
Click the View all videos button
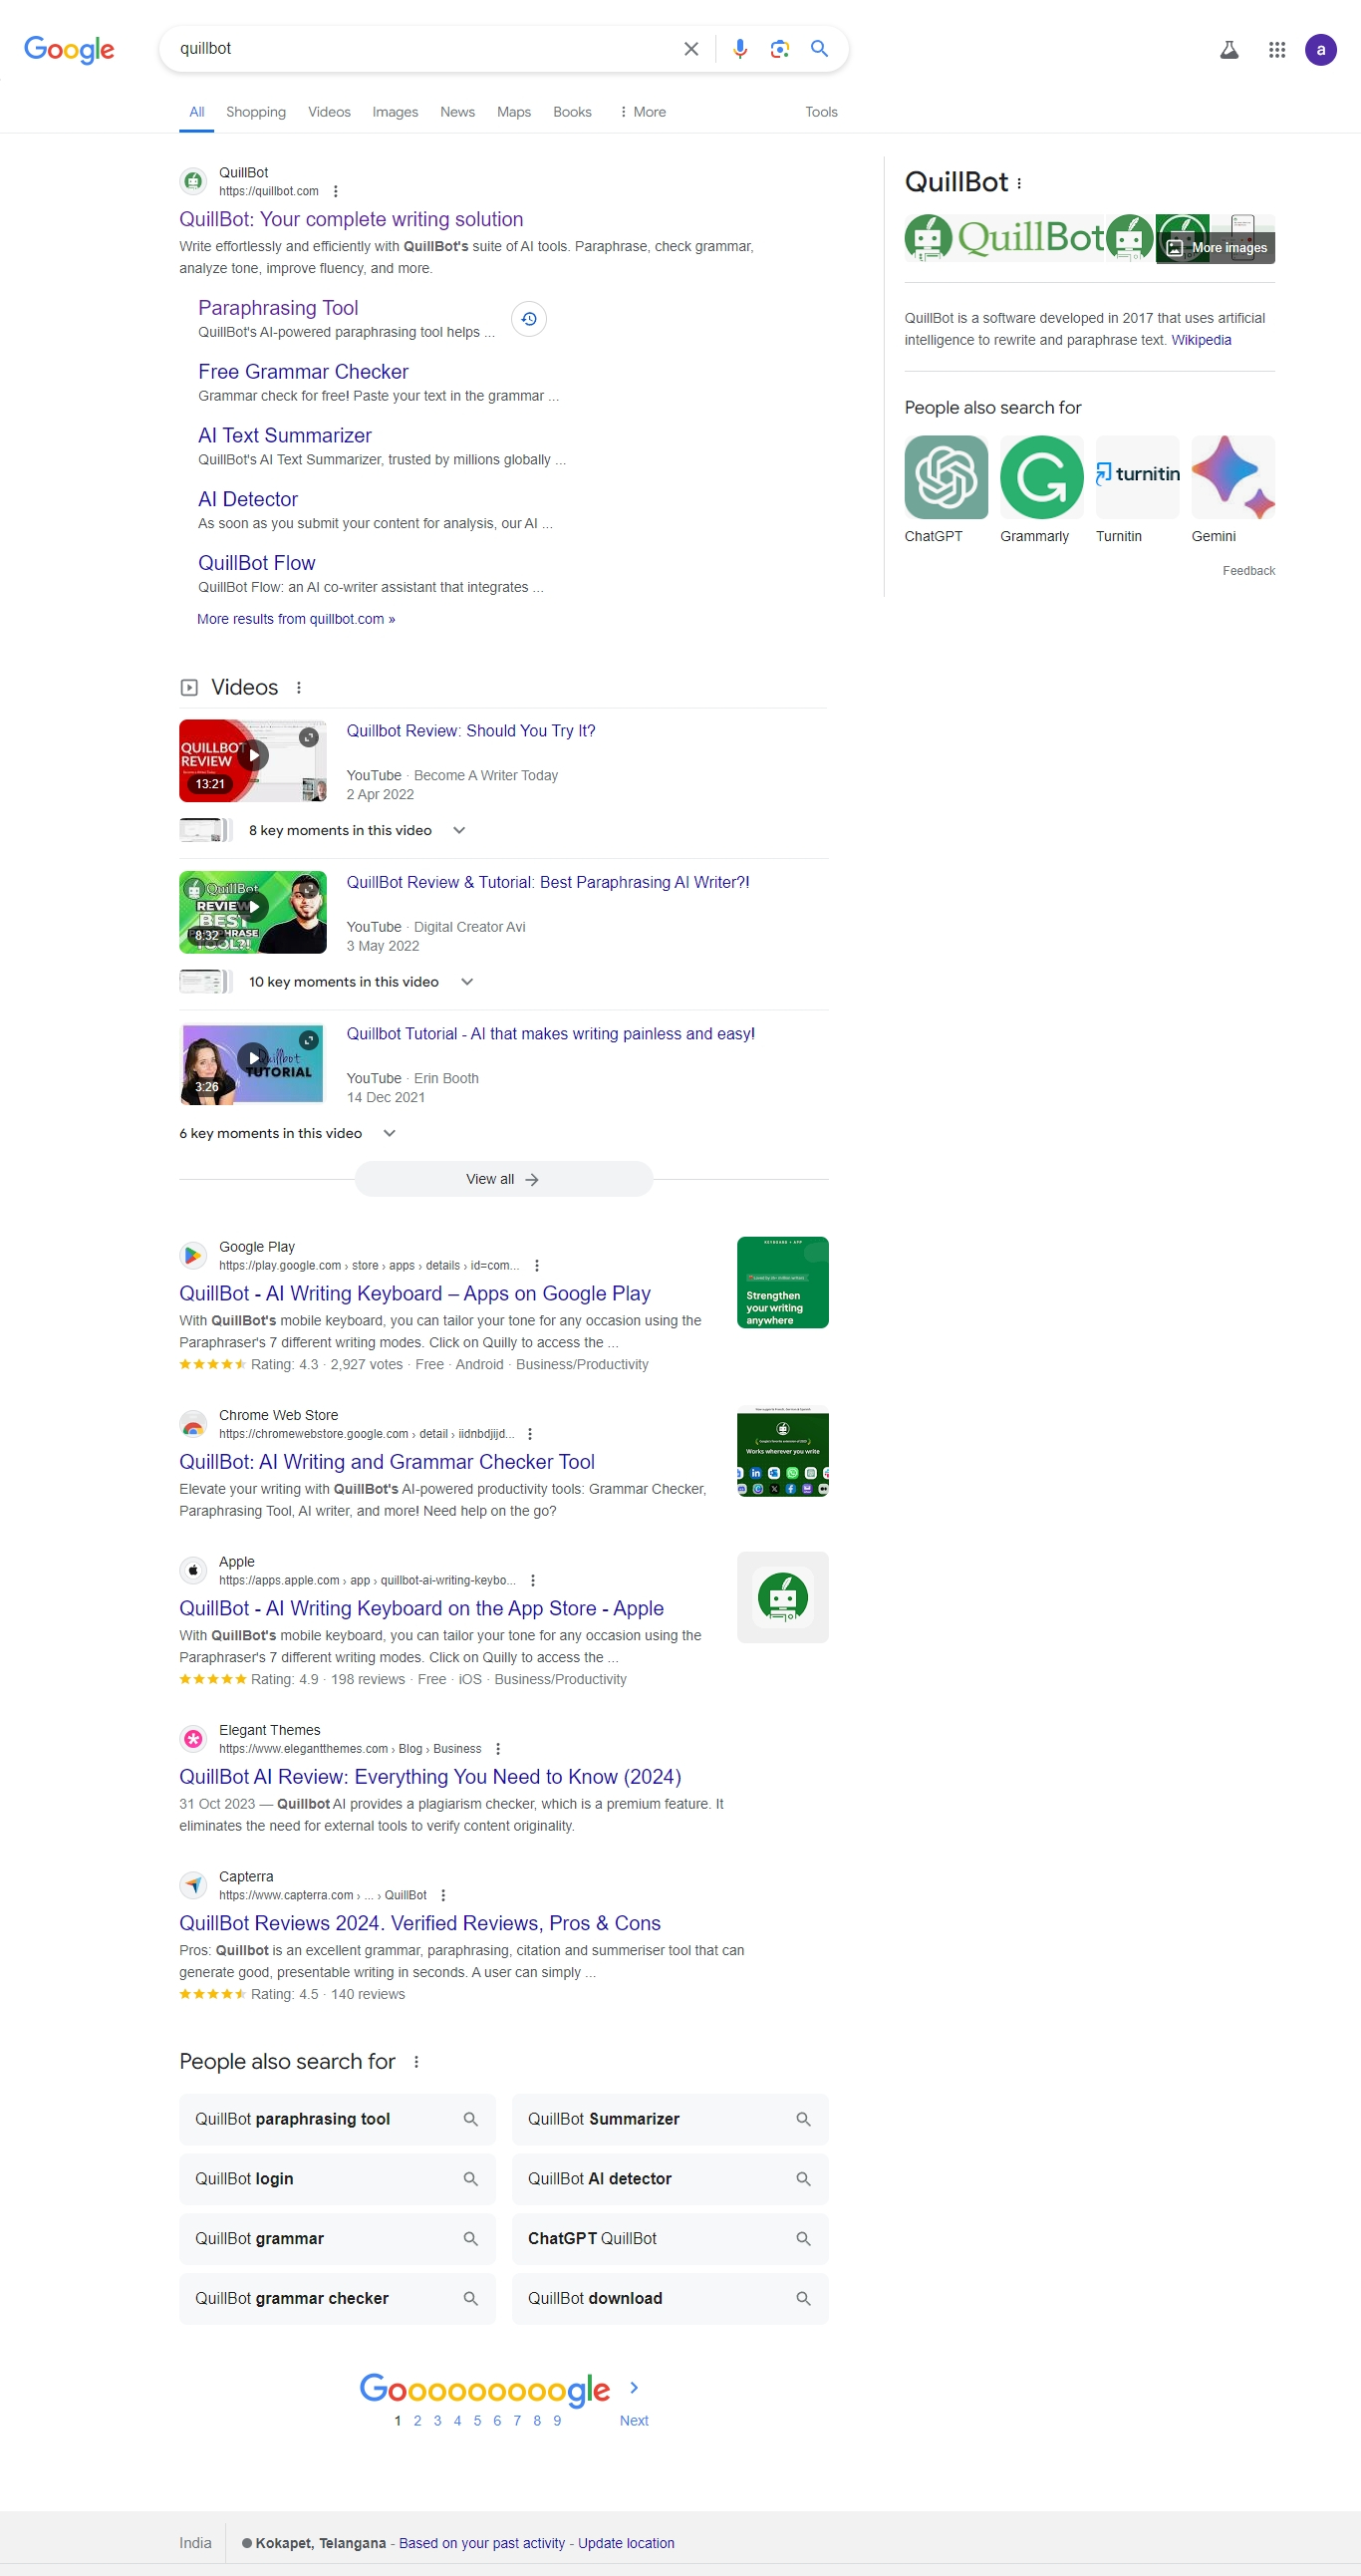[x=503, y=1179]
